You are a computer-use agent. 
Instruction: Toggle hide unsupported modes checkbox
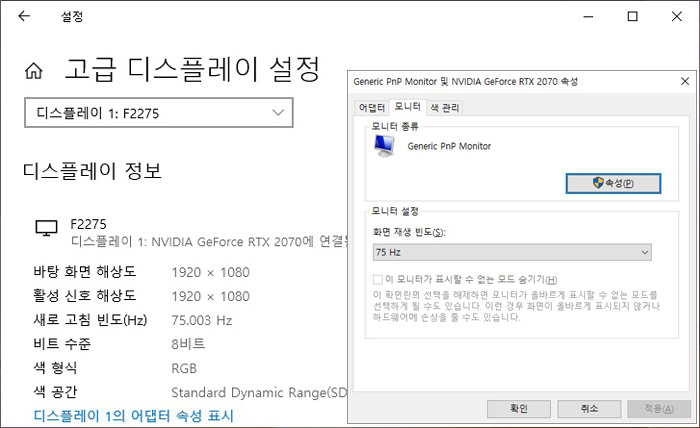pyautogui.click(x=378, y=280)
